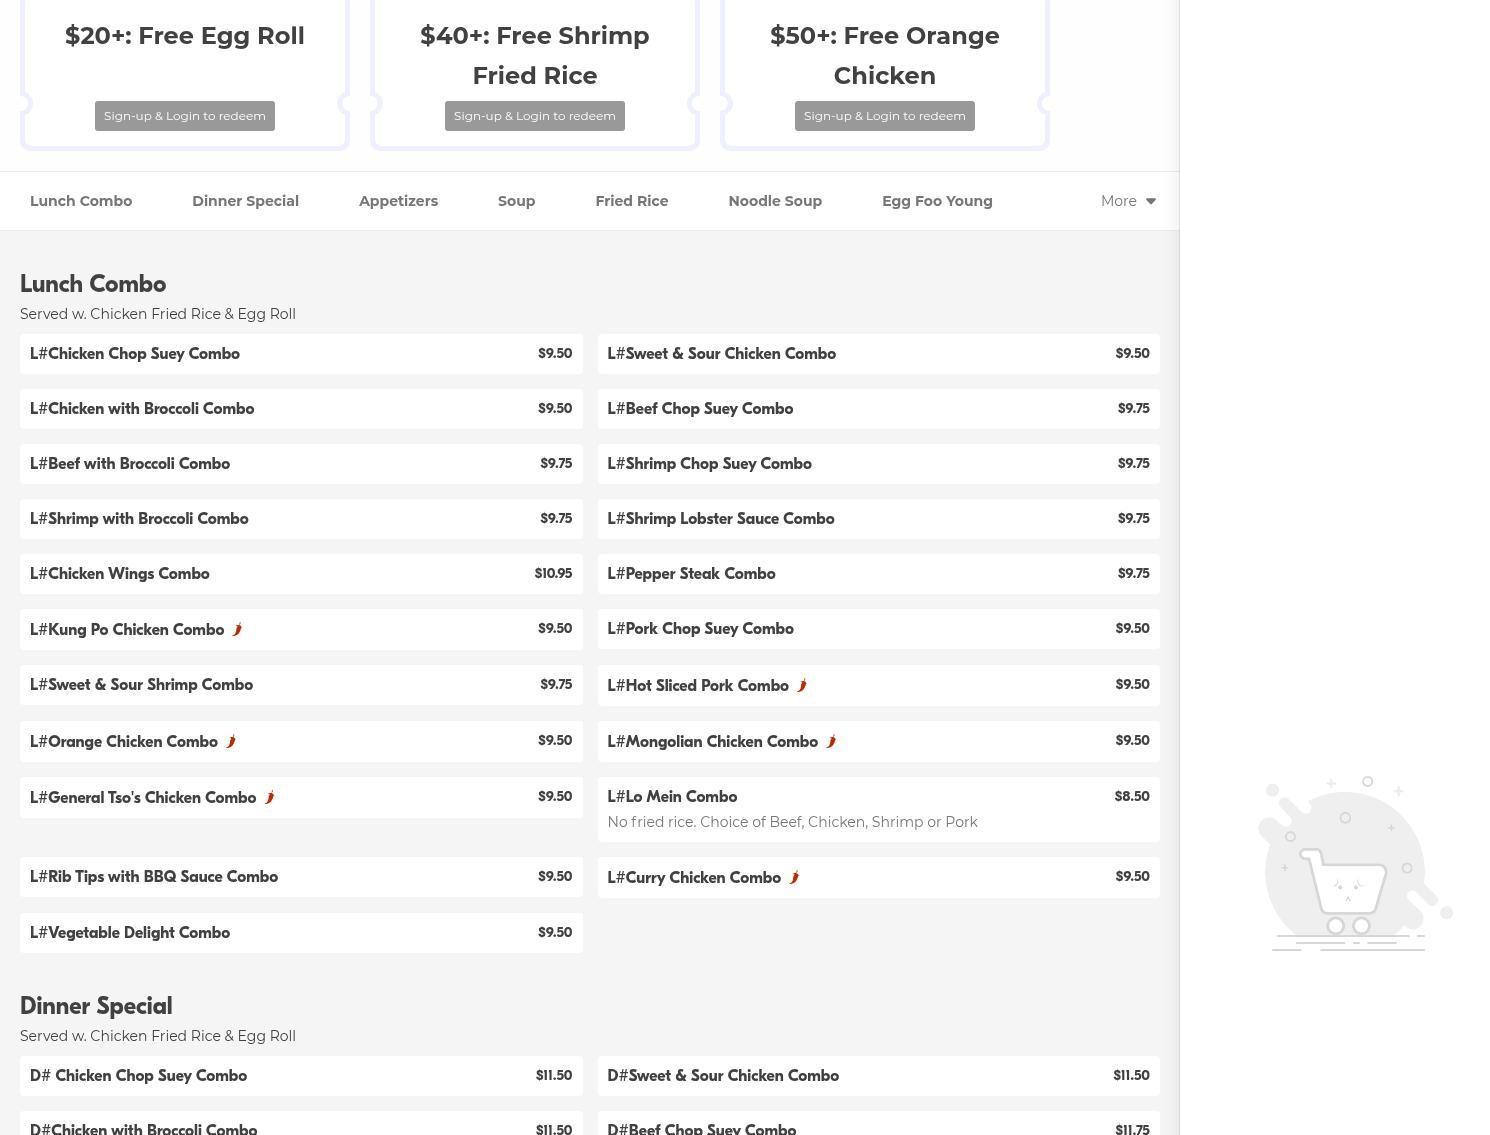This screenshot has height=1135, width=1490.
Task: Click the chili icon beside L#Orange Chicken Combo
Action: pyautogui.click(x=231, y=741)
